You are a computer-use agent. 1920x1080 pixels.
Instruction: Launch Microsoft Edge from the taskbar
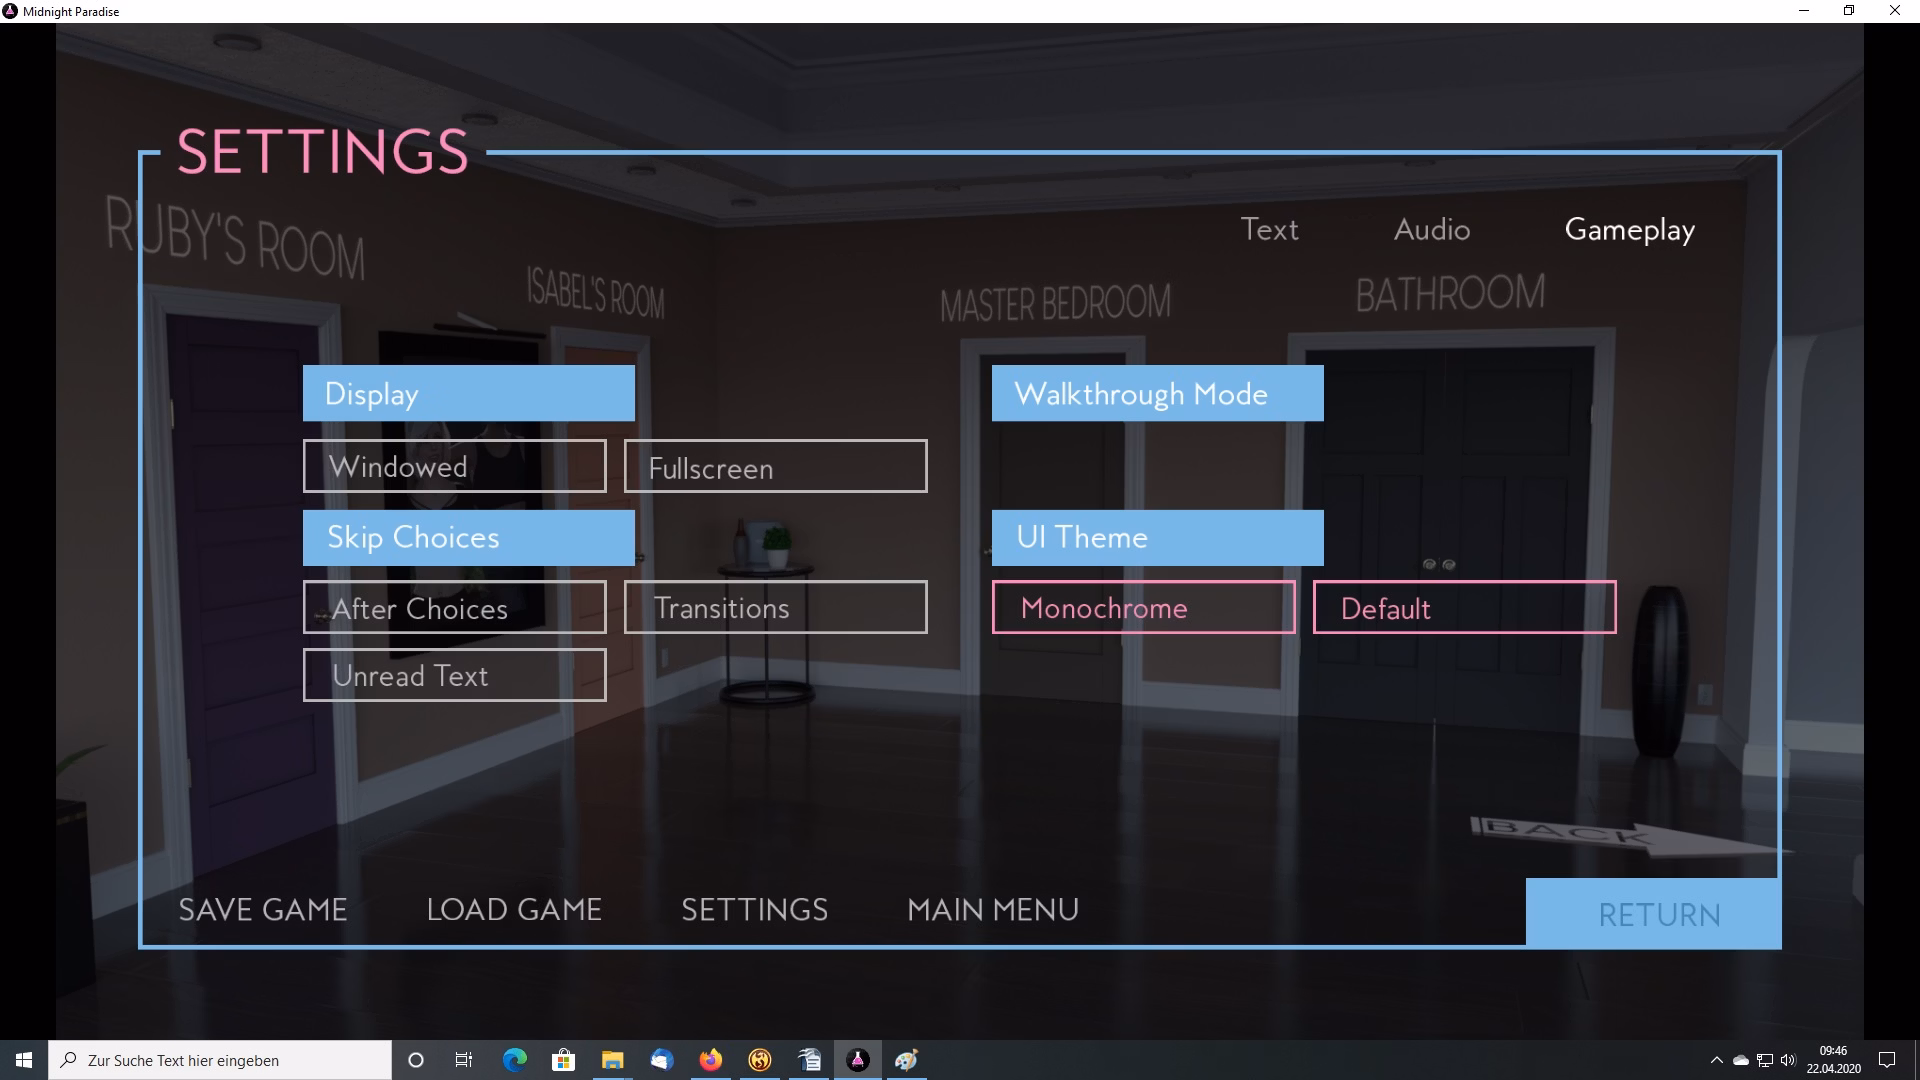point(515,1060)
